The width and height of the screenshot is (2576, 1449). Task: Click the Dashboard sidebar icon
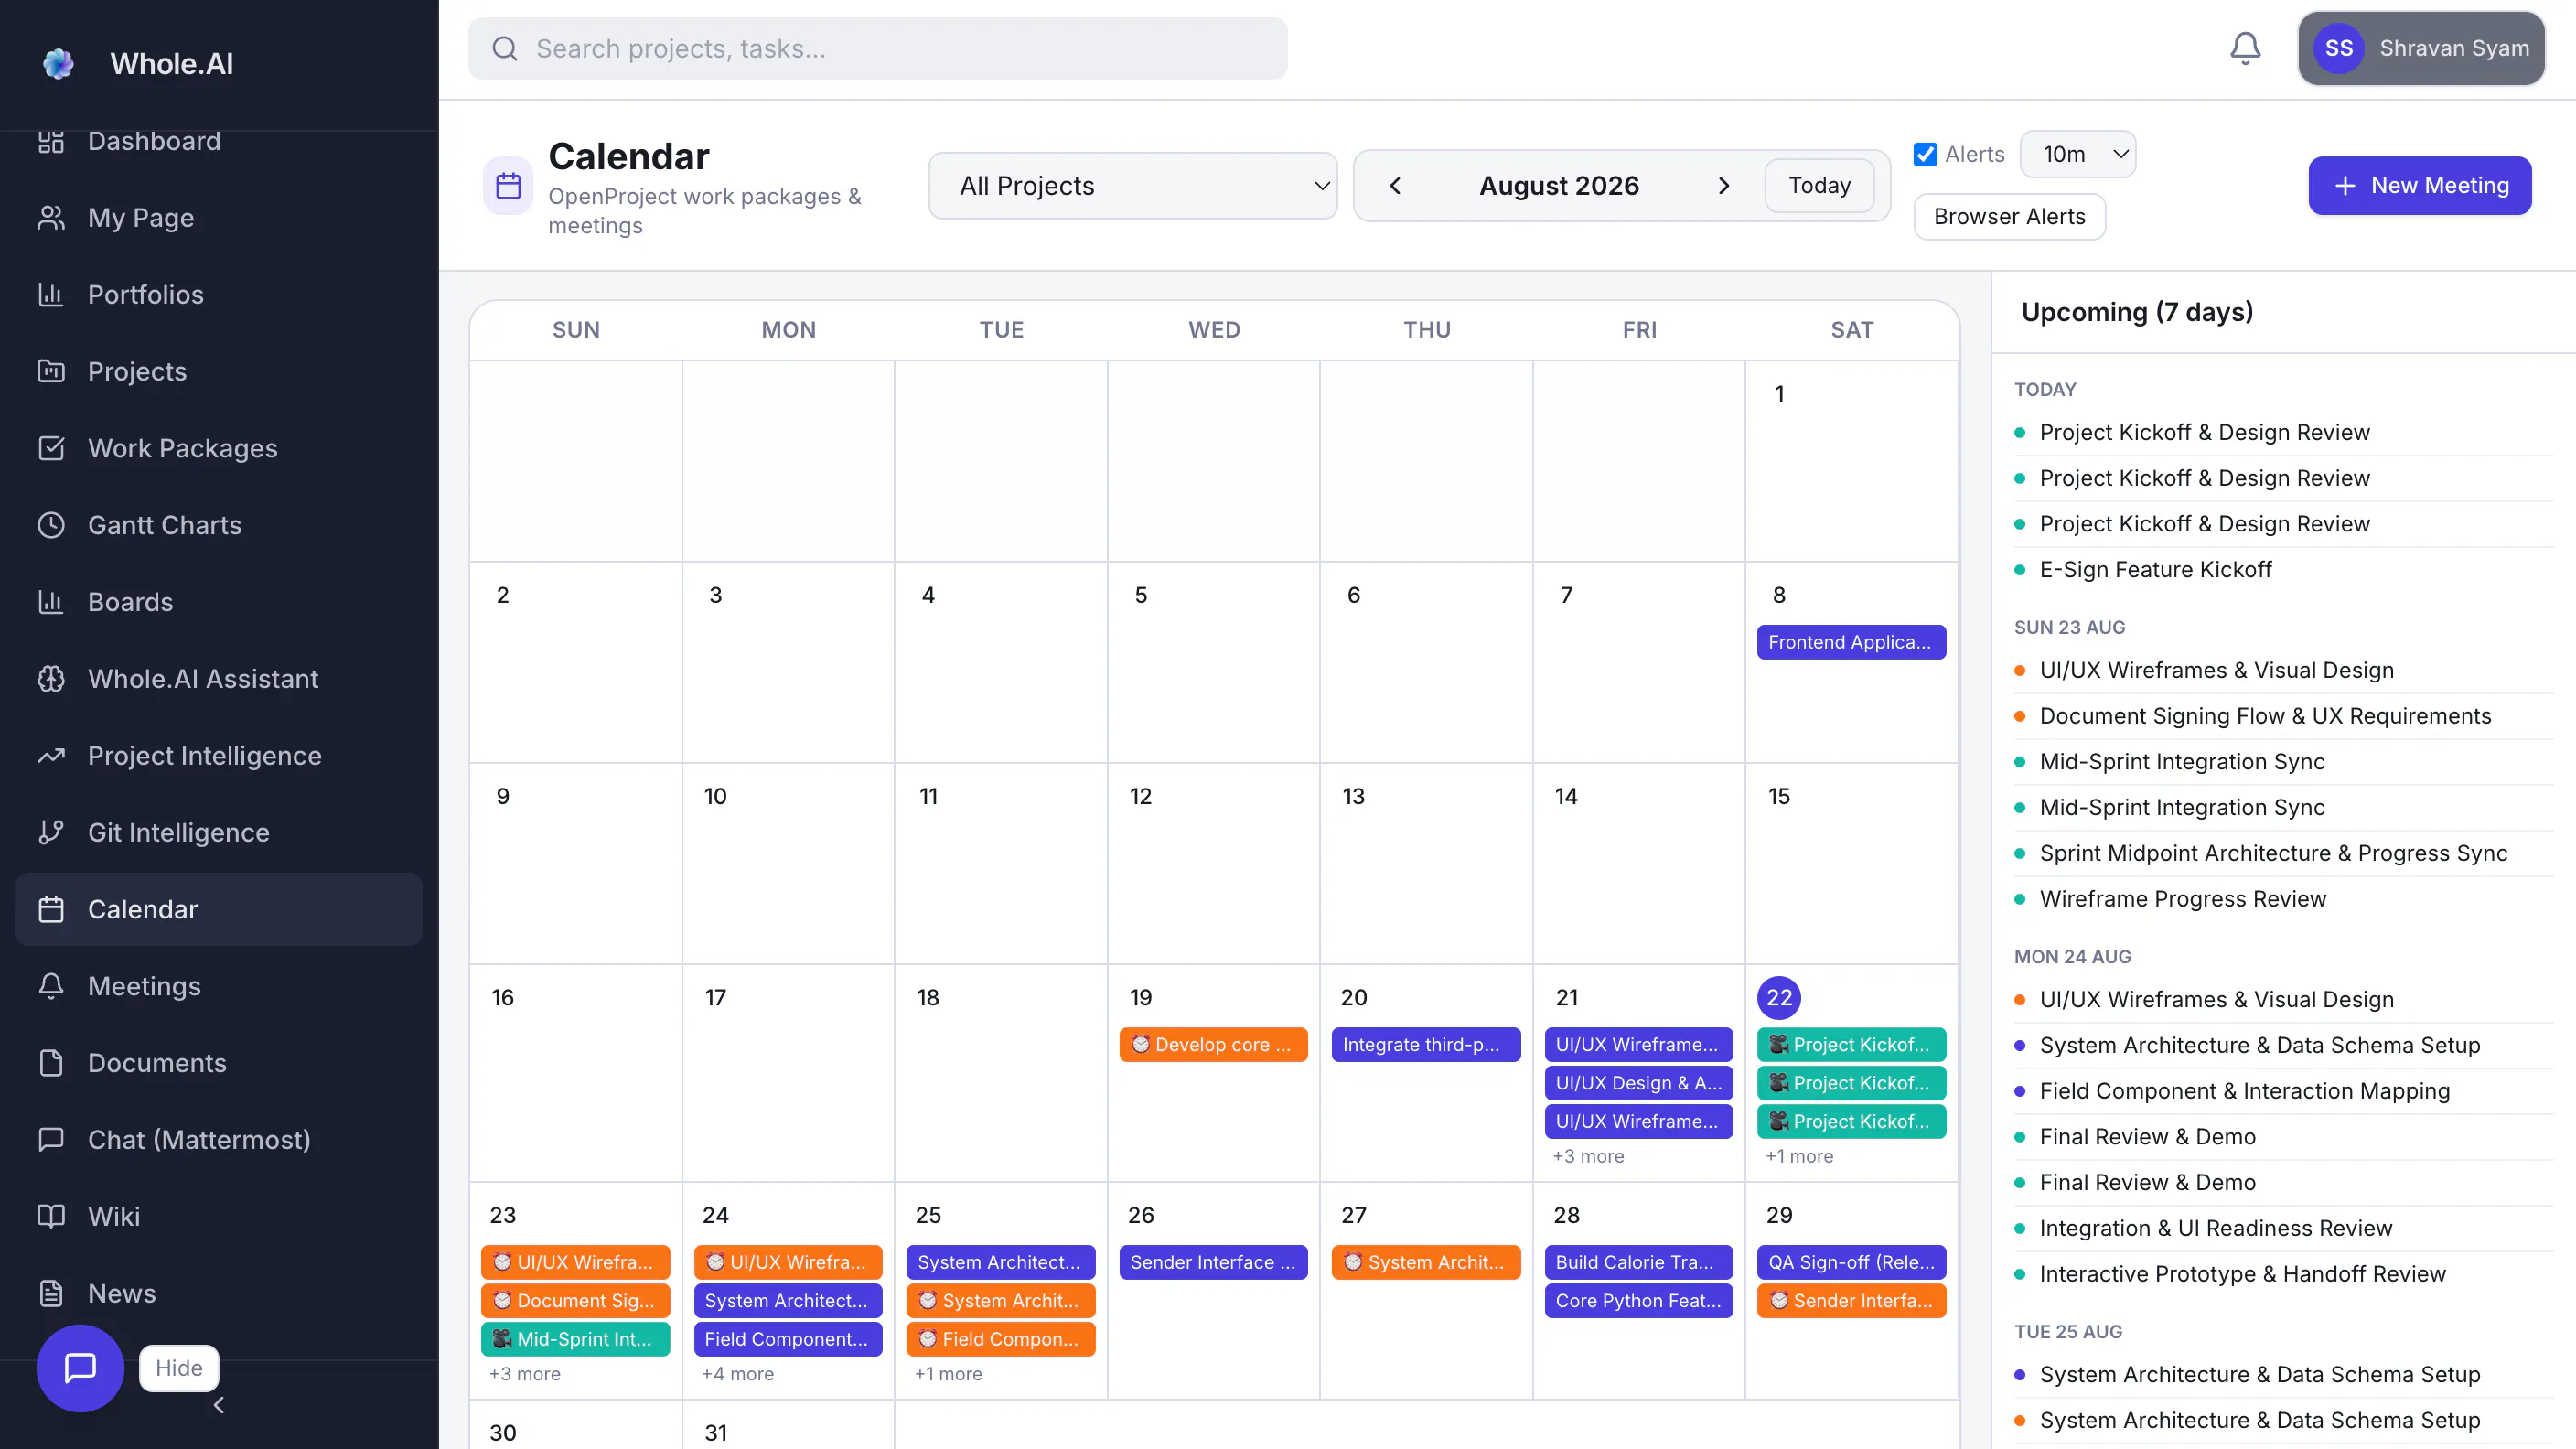tap(51, 141)
